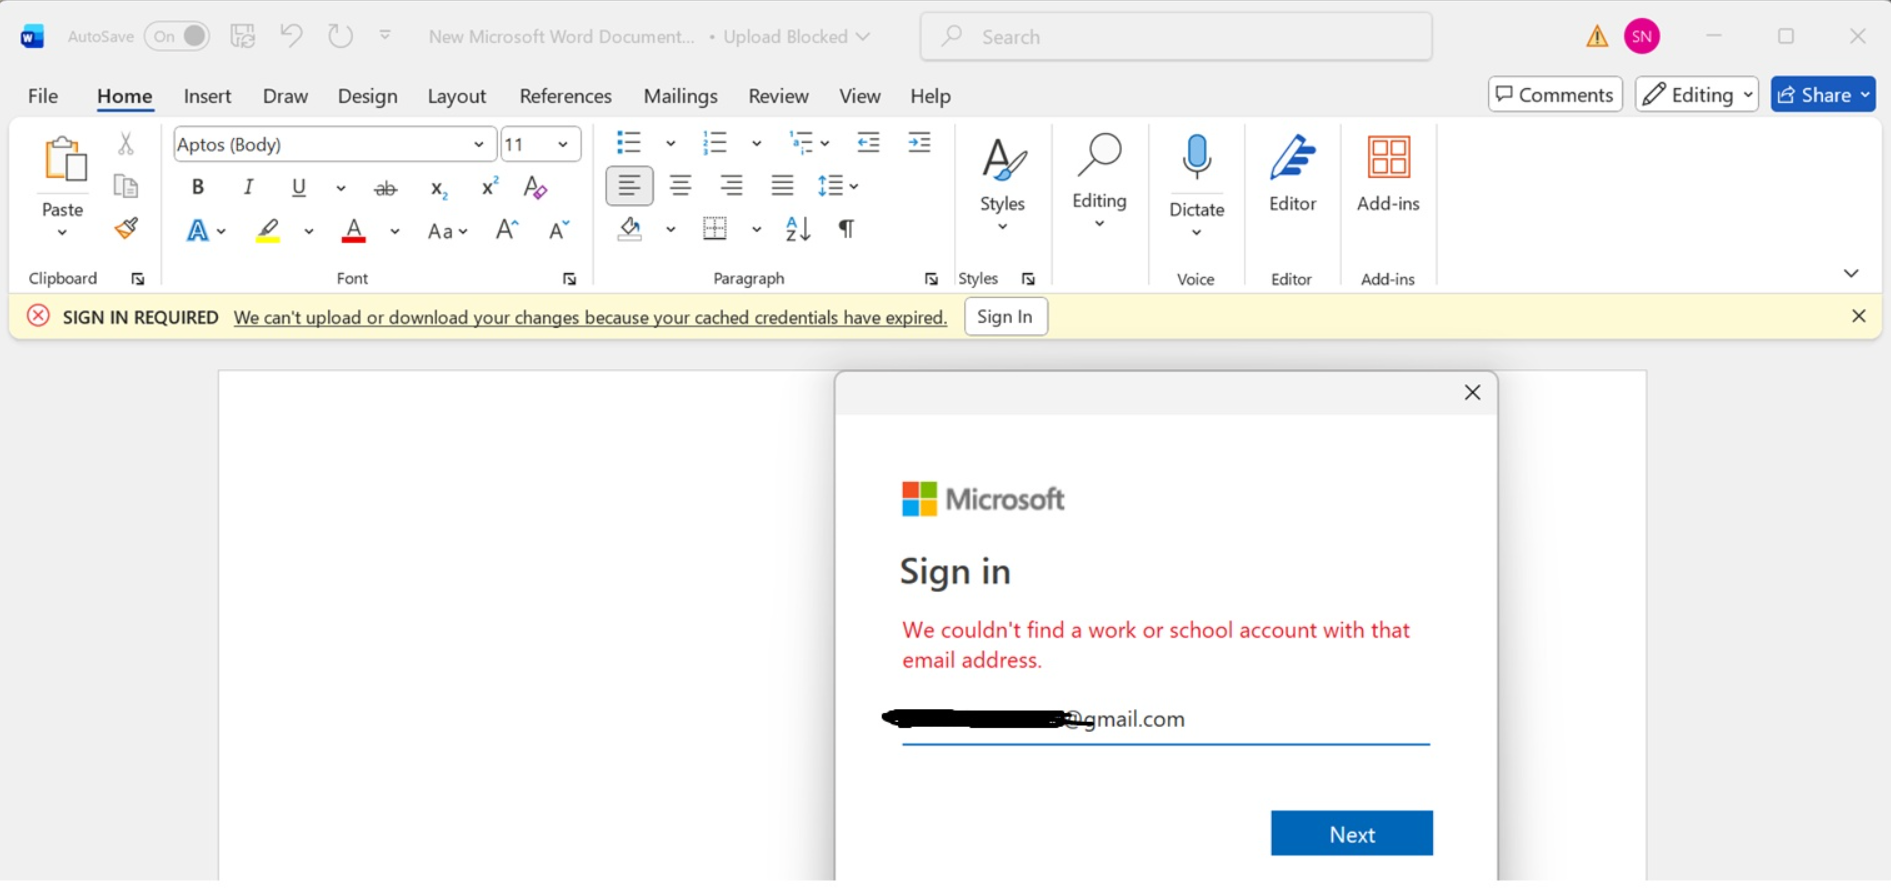Open the font name dropdown
The width and height of the screenshot is (1891, 890).
click(x=479, y=145)
